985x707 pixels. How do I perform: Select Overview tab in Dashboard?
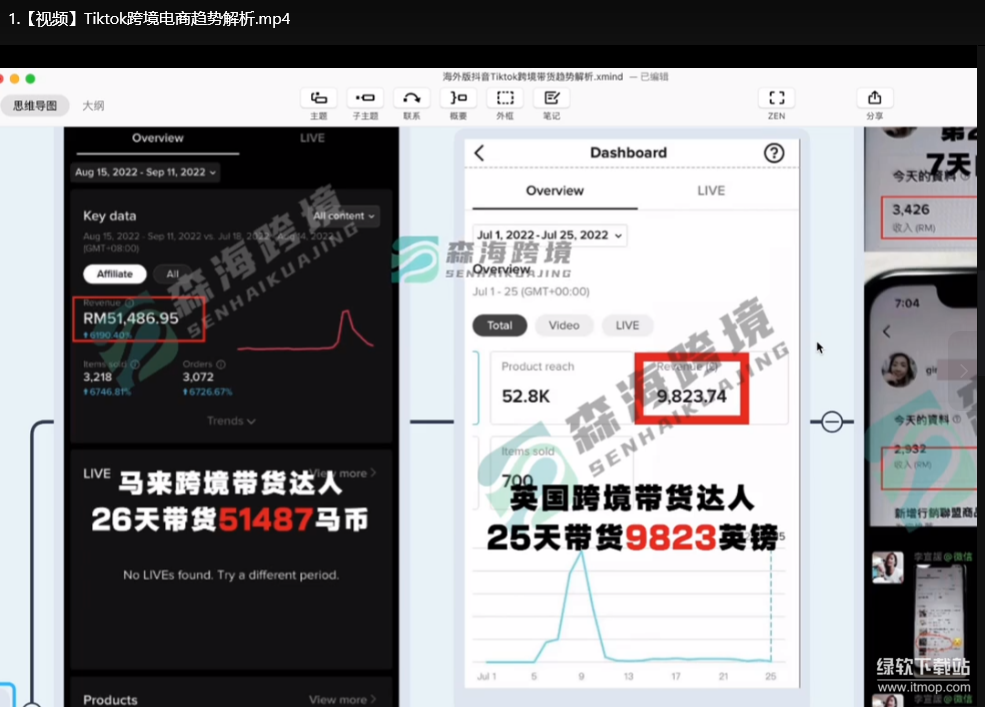coord(555,190)
